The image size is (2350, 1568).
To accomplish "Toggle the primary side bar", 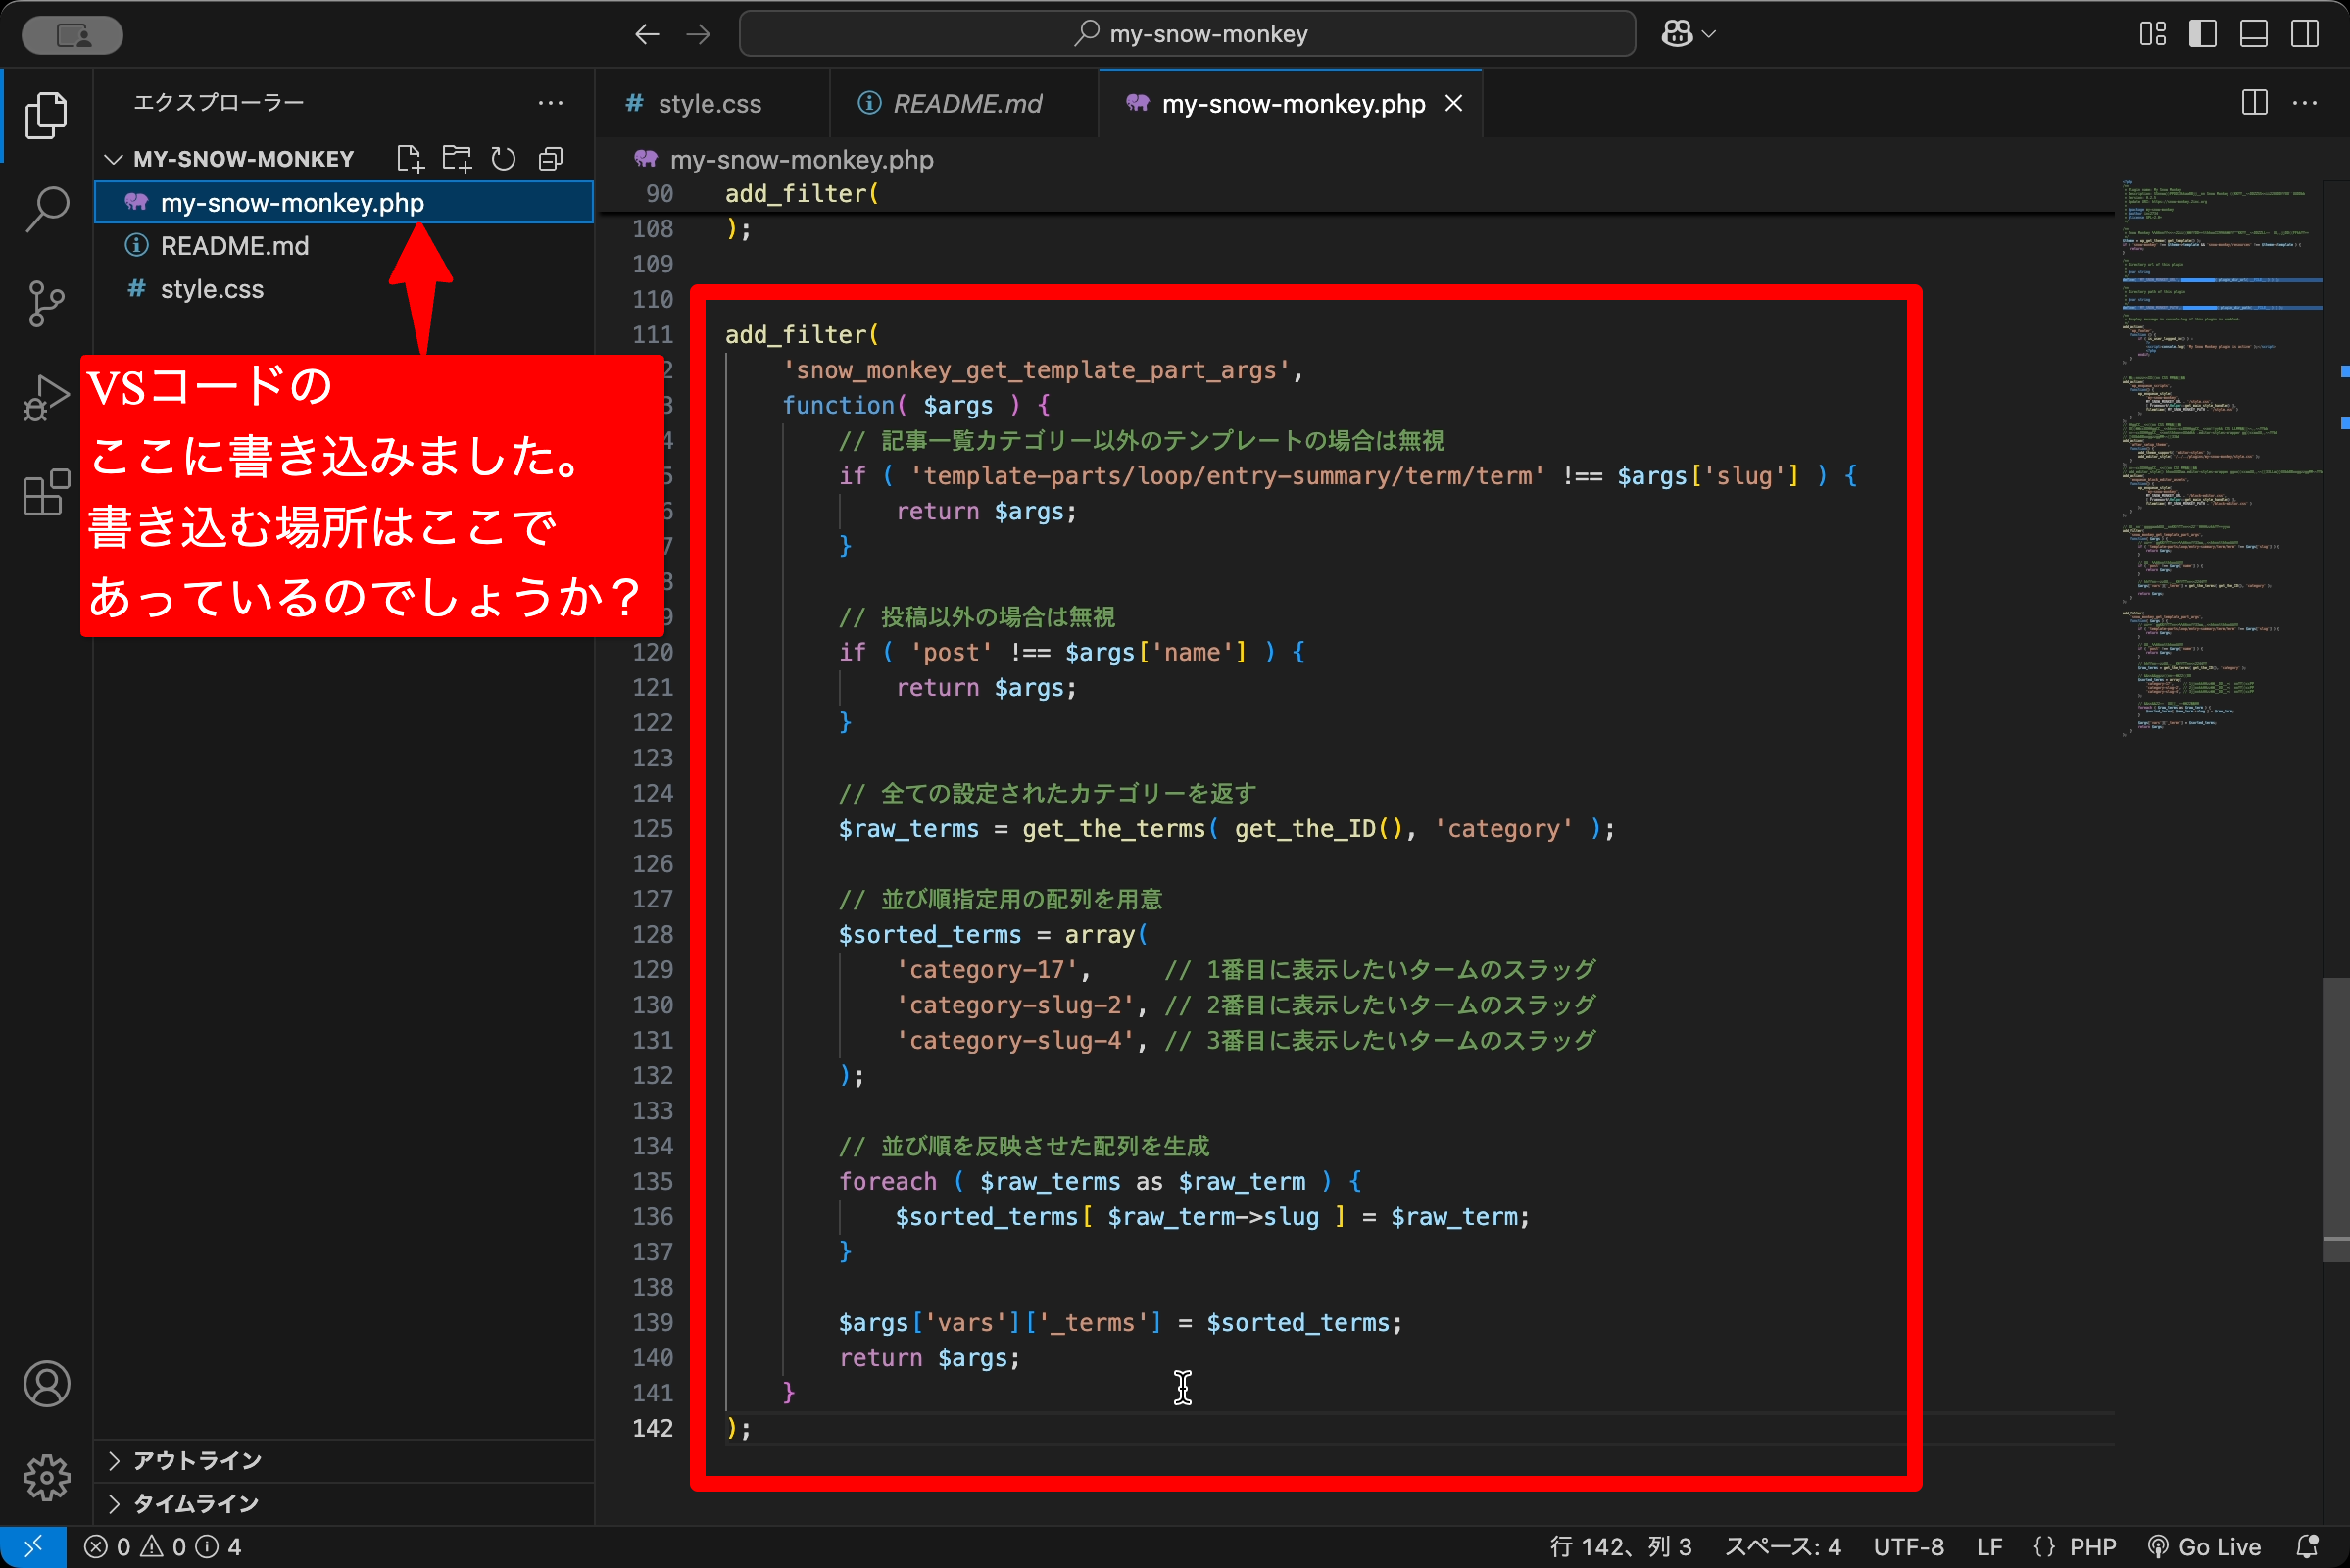I will pyautogui.click(x=2203, y=34).
